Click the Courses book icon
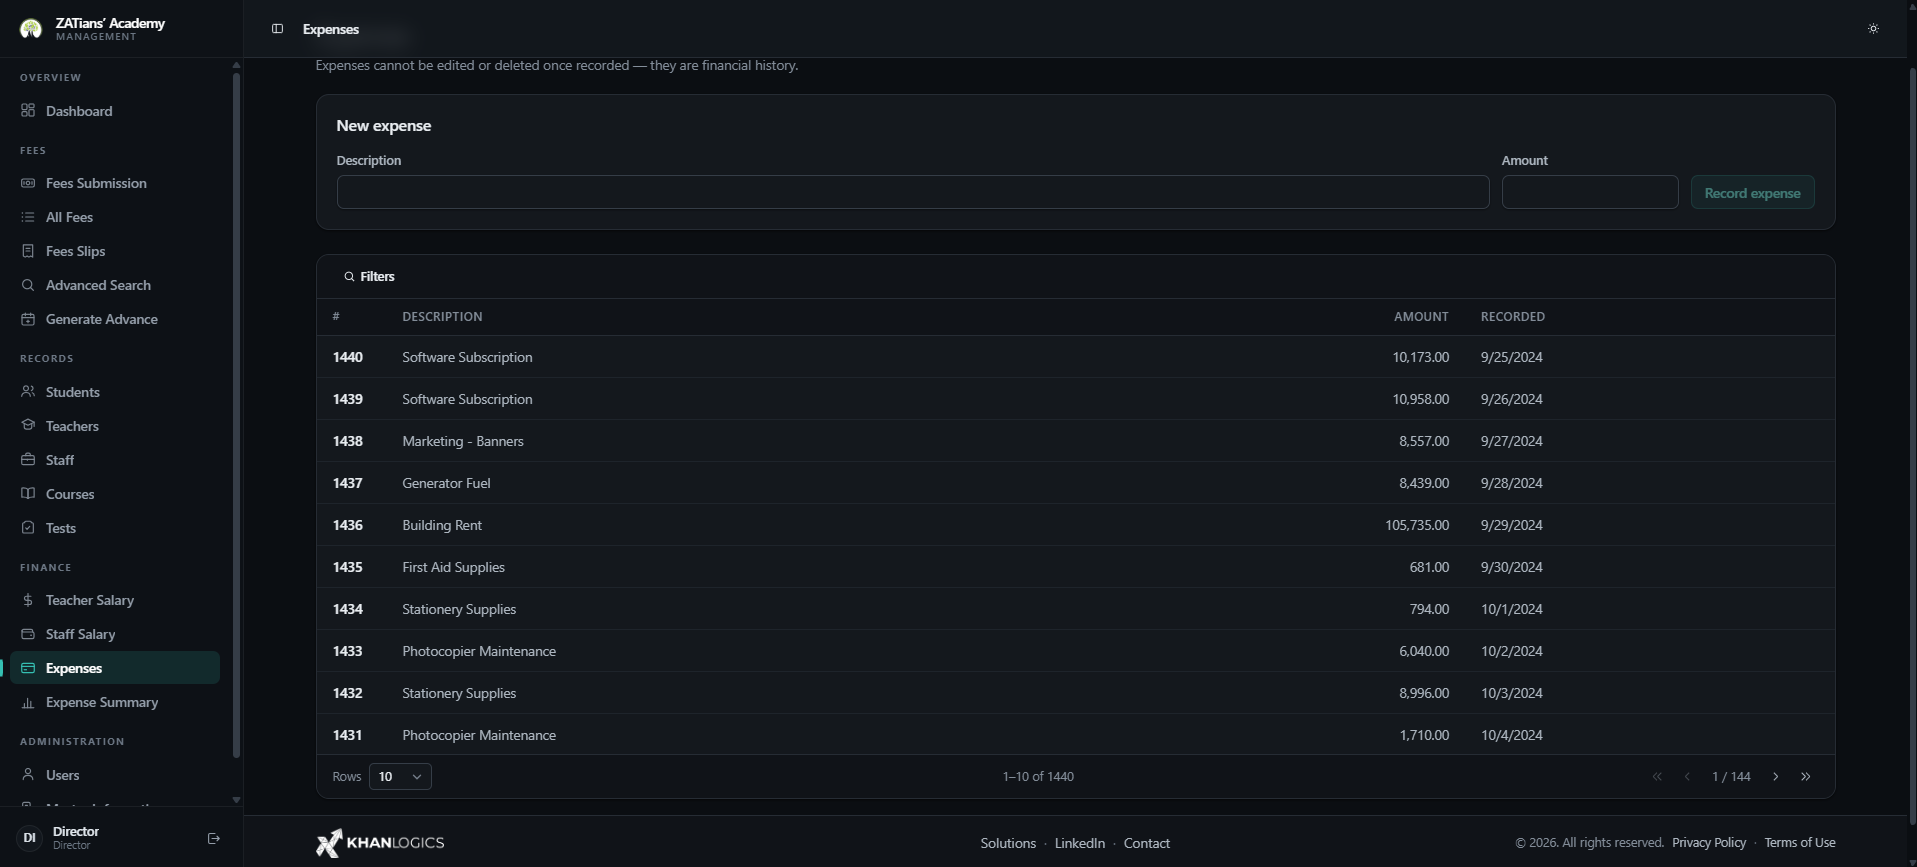 pos(28,494)
